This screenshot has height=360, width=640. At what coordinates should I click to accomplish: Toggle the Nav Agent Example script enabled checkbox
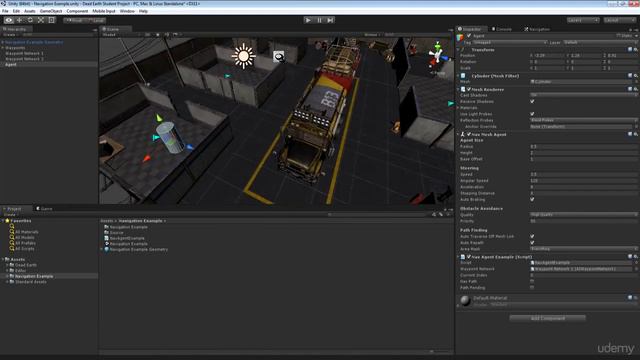coord(469,257)
